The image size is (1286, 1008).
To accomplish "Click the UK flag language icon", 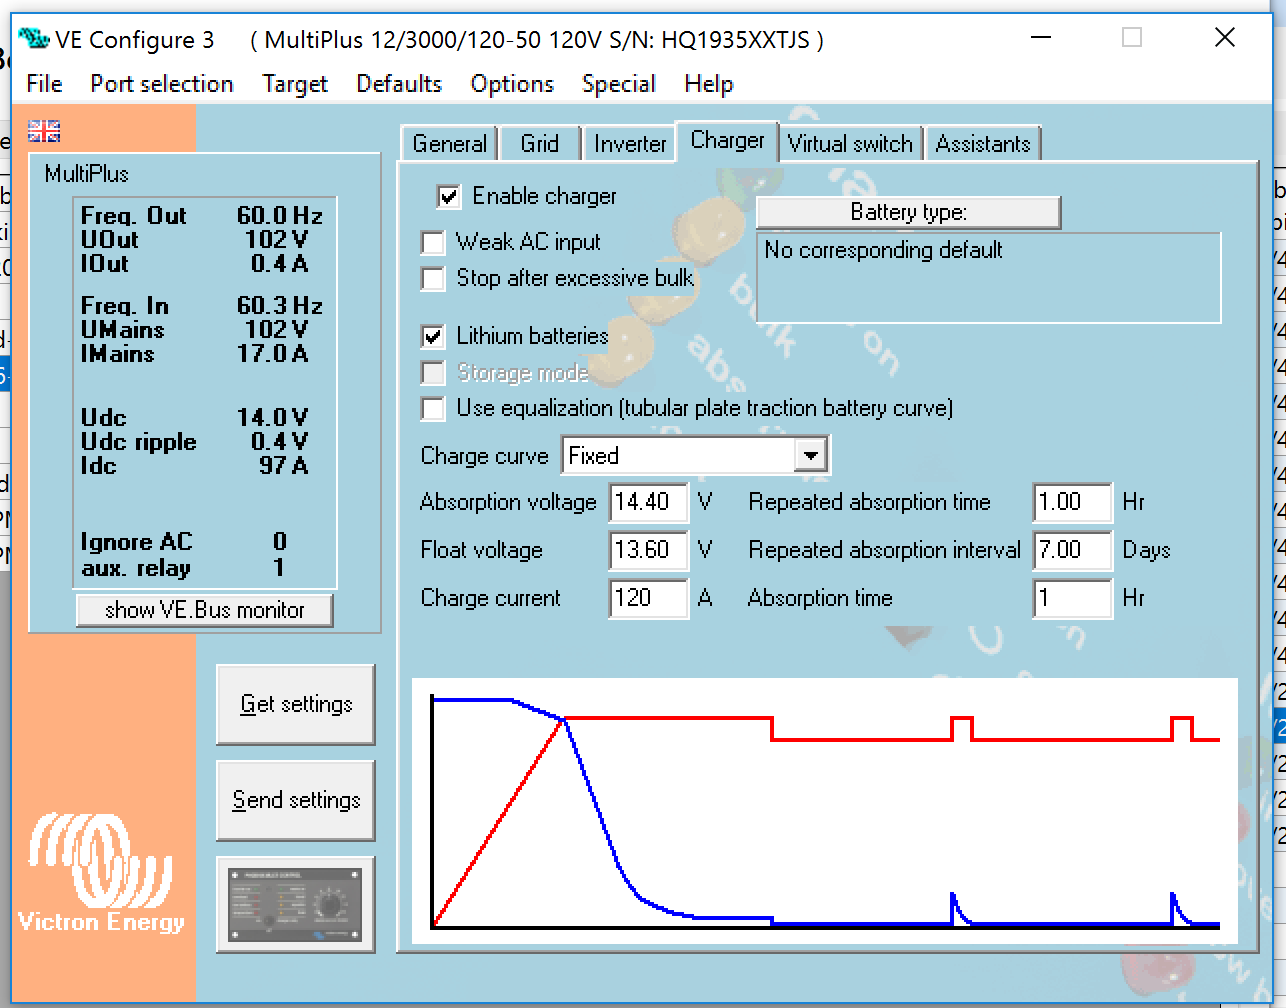I will 44,131.
